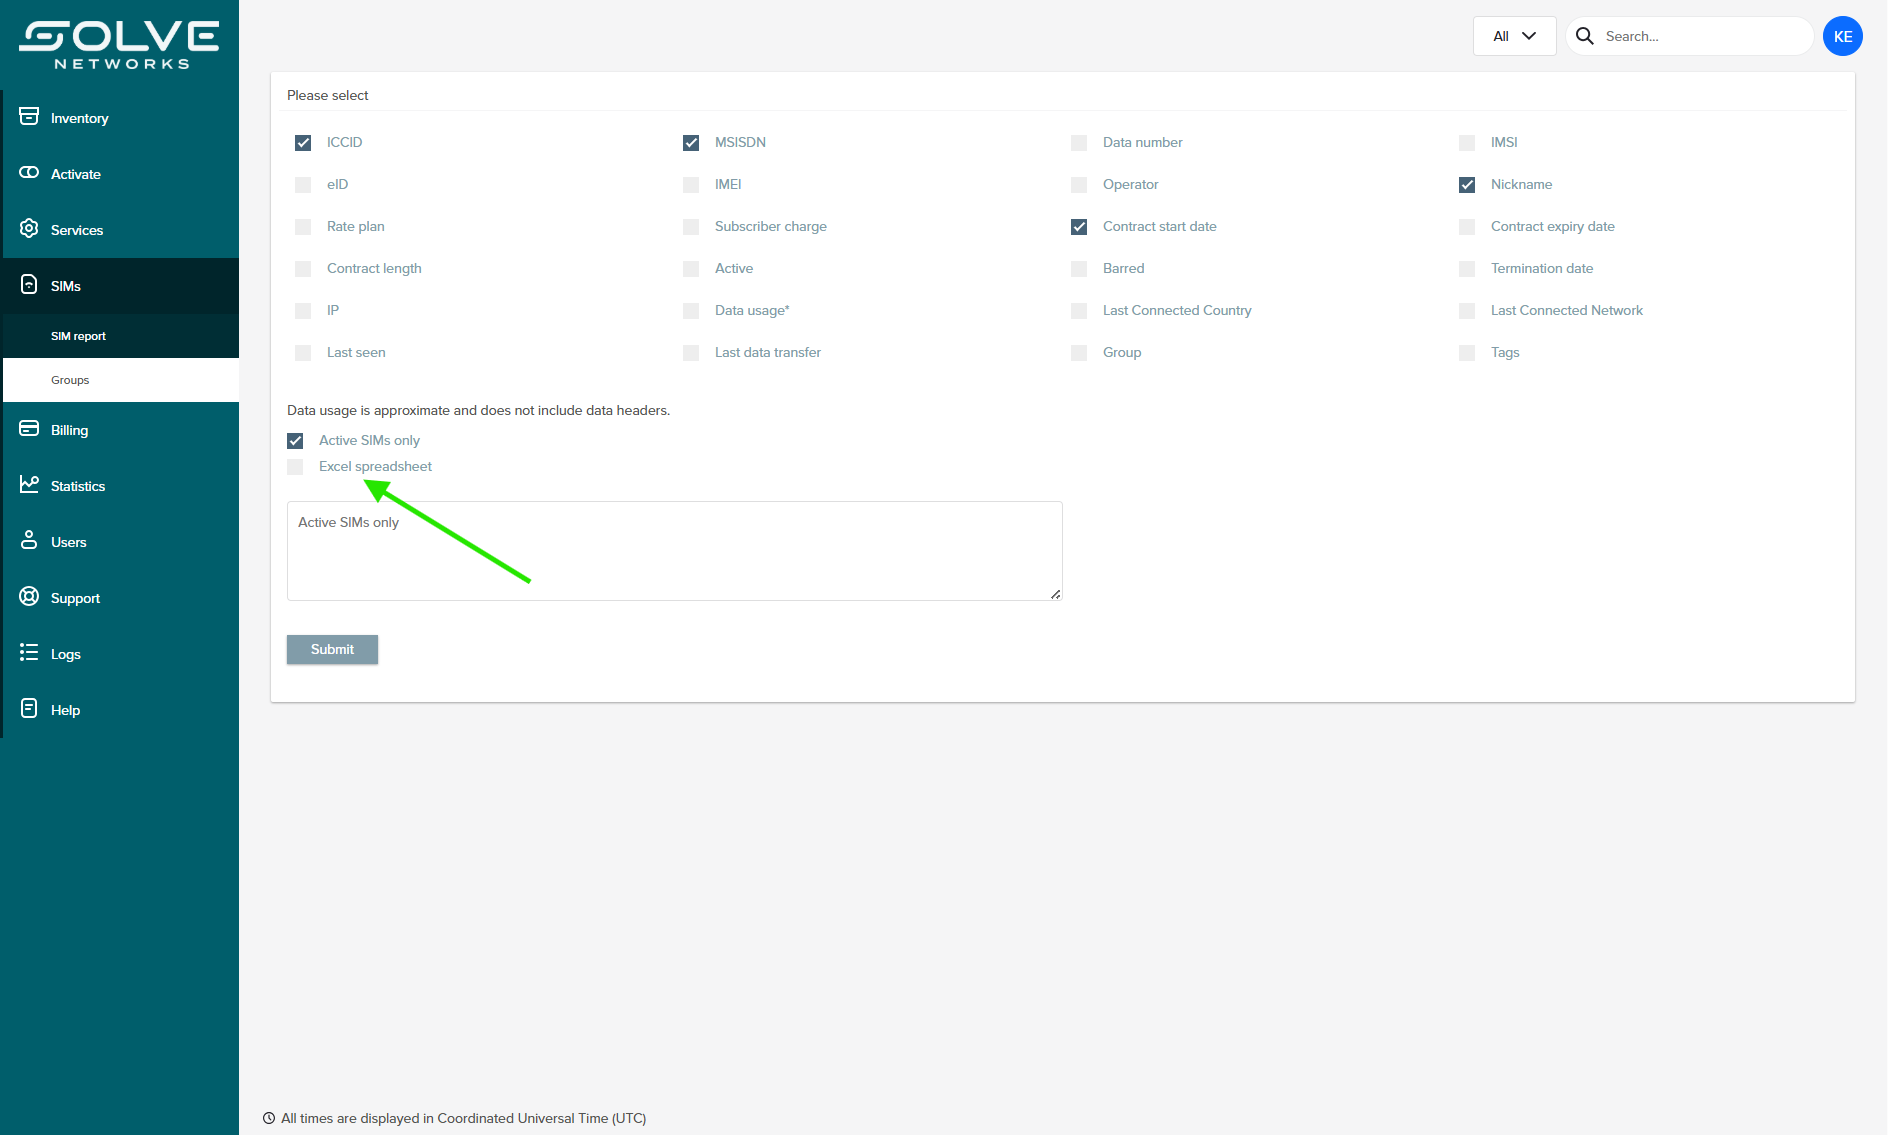1888x1135 pixels.
Task: Click the search magnifier icon
Action: (x=1585, y=36)
